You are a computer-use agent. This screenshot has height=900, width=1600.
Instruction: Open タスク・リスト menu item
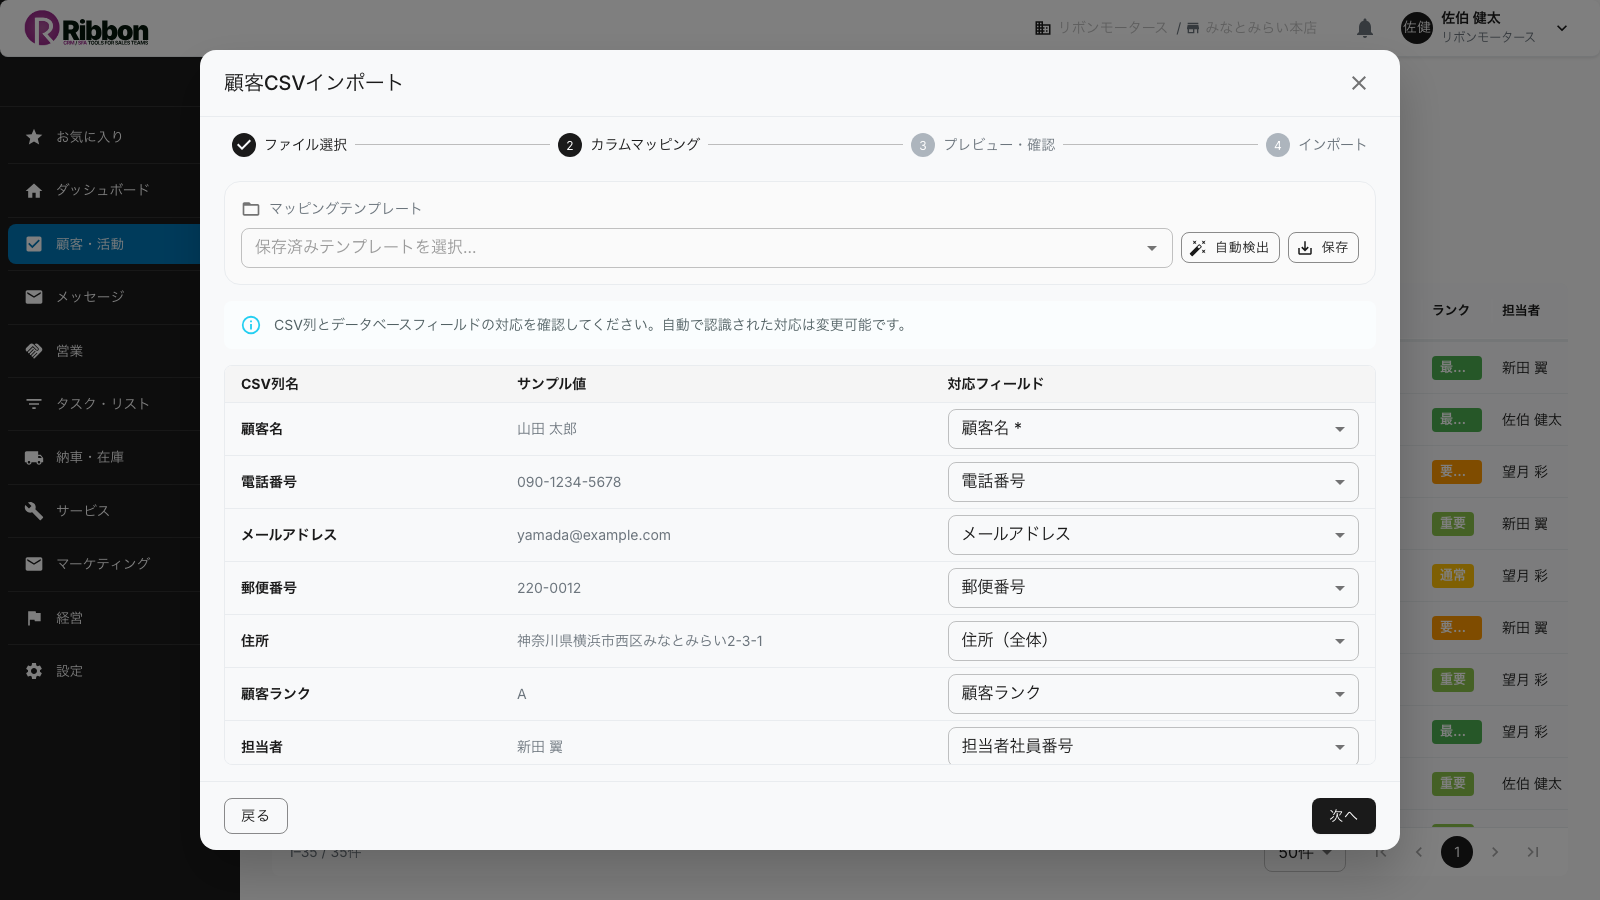pyautogui.click(x=104, y=404)
